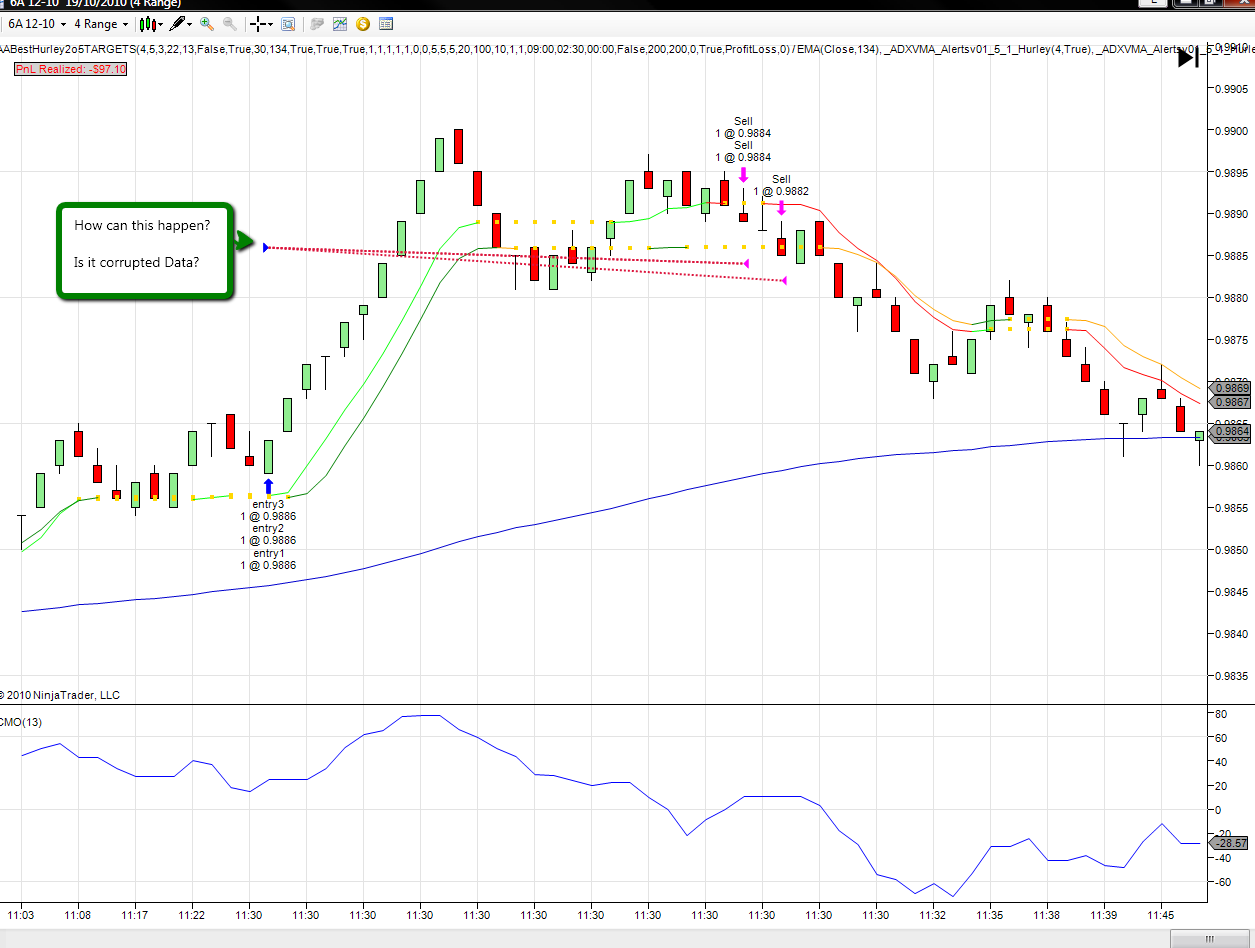Select the pencil drawing tools icon
The width and height of the screenshot is (1255, 948).
[177, 23]
